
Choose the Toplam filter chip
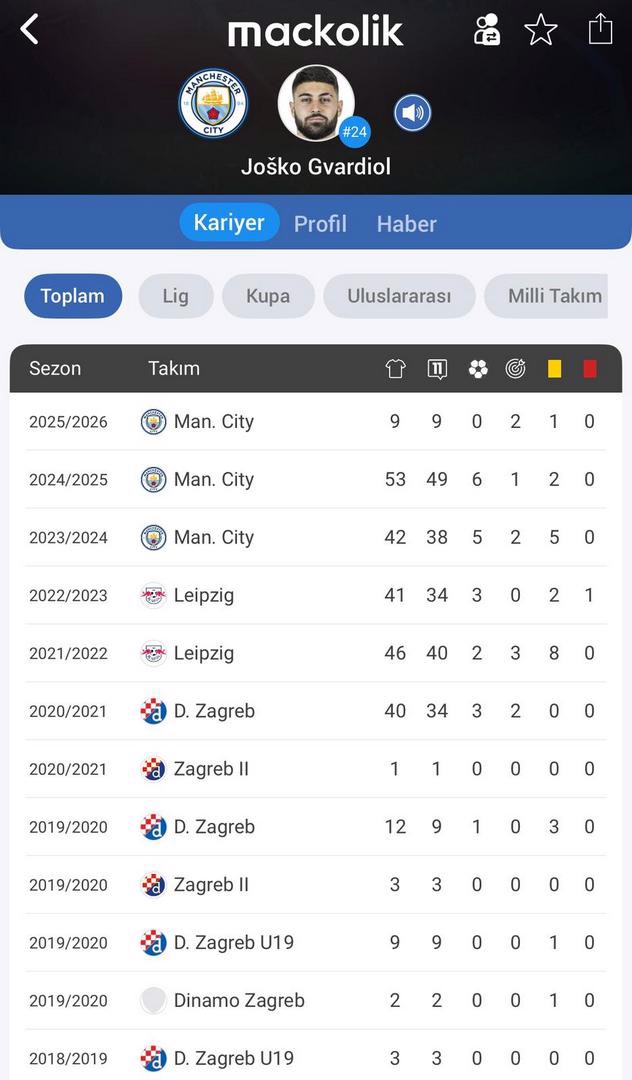pyautogui.click(x=73, y=296)
